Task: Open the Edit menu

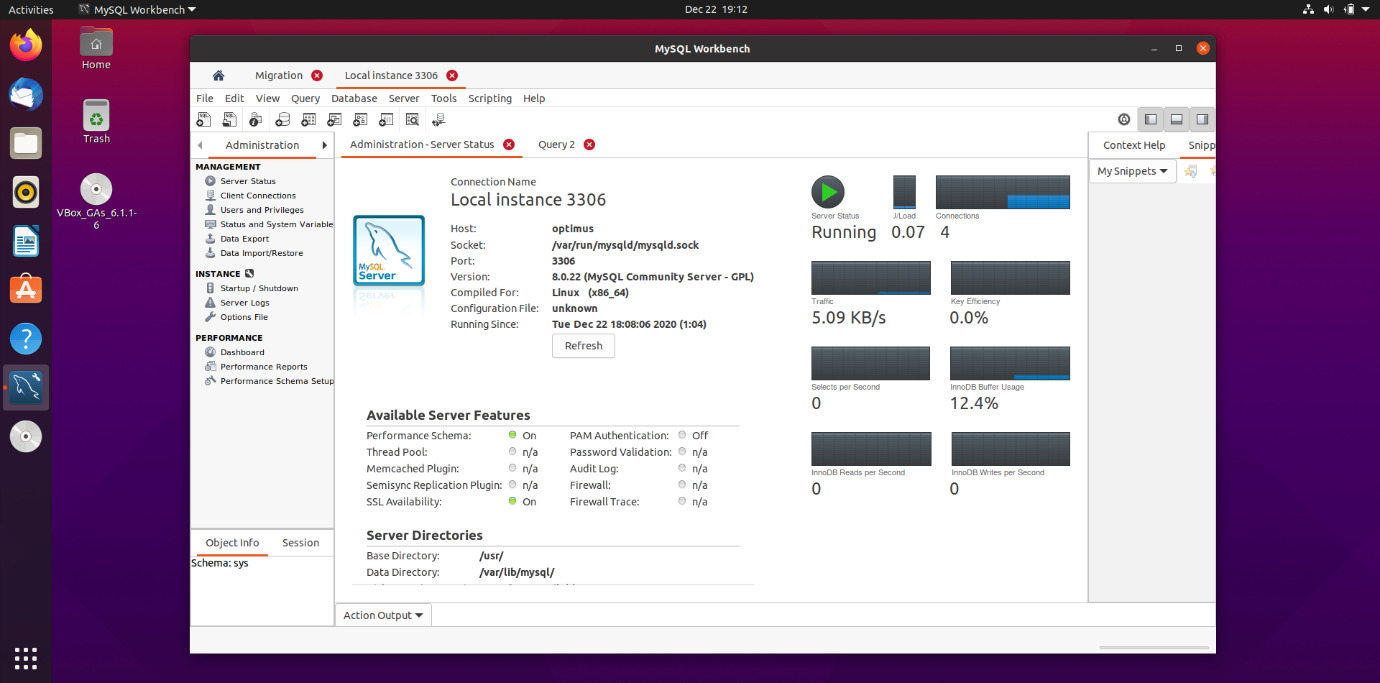Action: click(234, 98)
